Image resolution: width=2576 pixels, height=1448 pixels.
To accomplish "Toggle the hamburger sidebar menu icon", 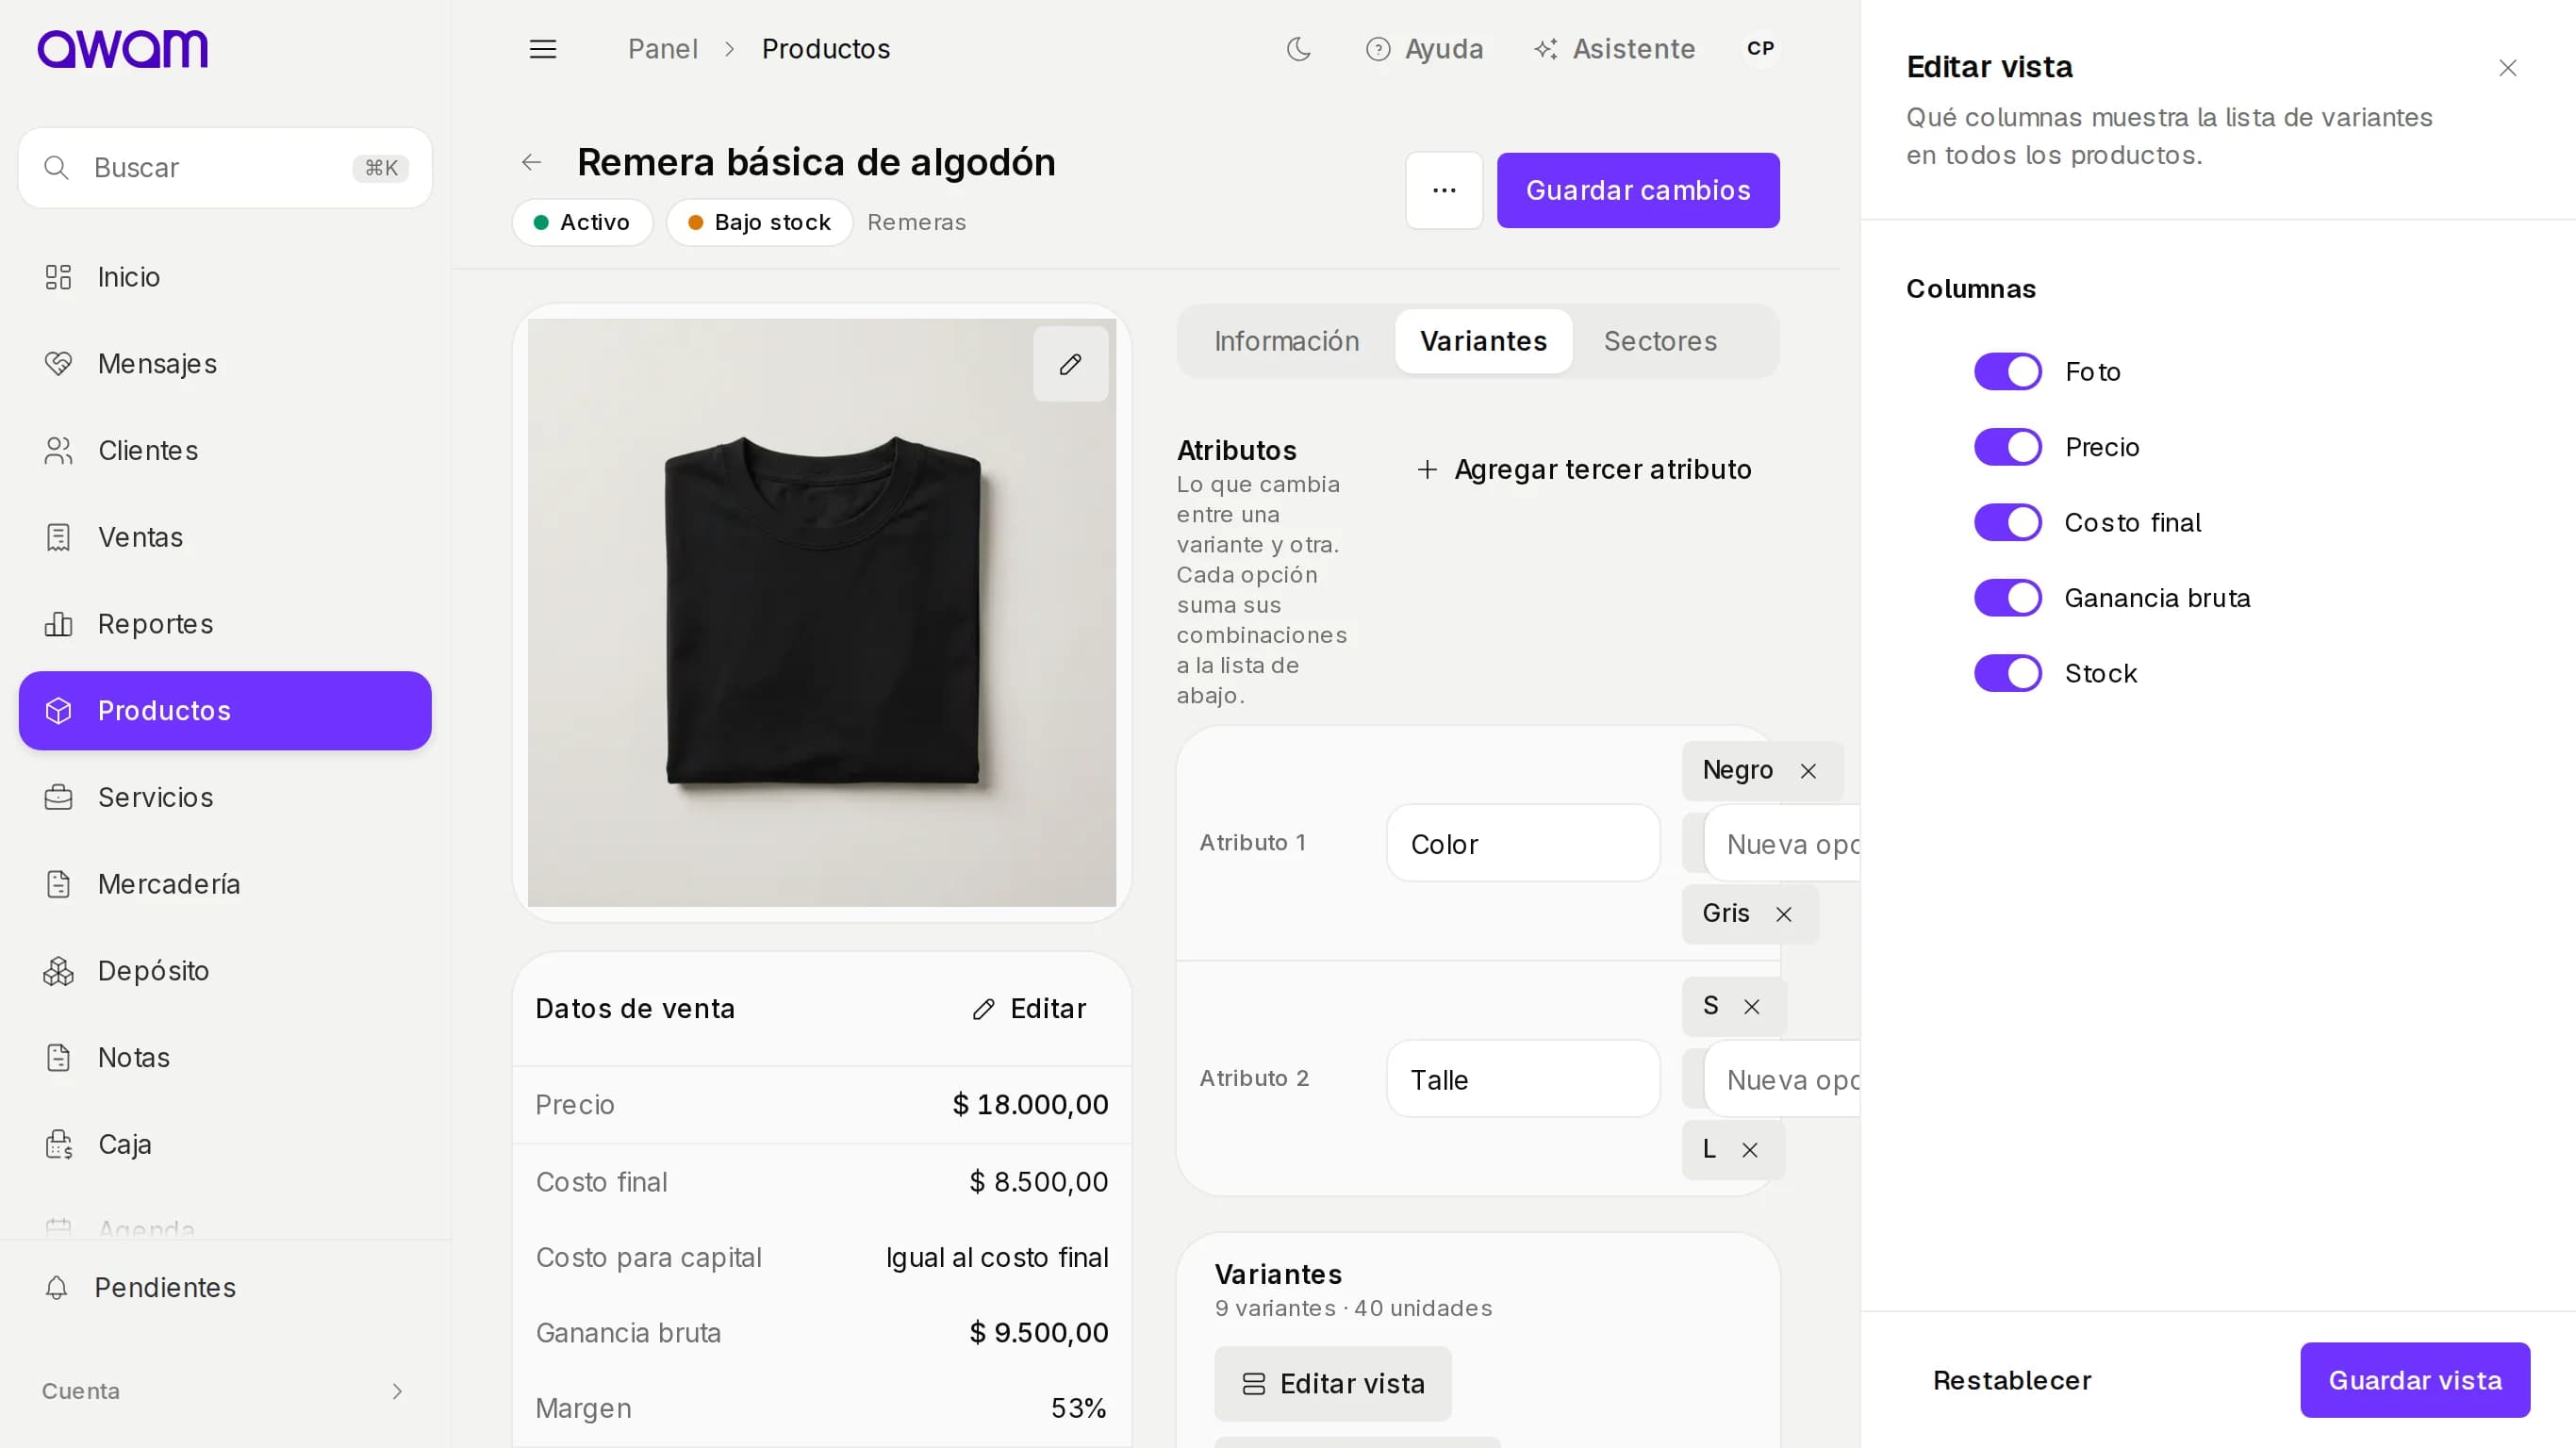I will click(x=542, y=49).
